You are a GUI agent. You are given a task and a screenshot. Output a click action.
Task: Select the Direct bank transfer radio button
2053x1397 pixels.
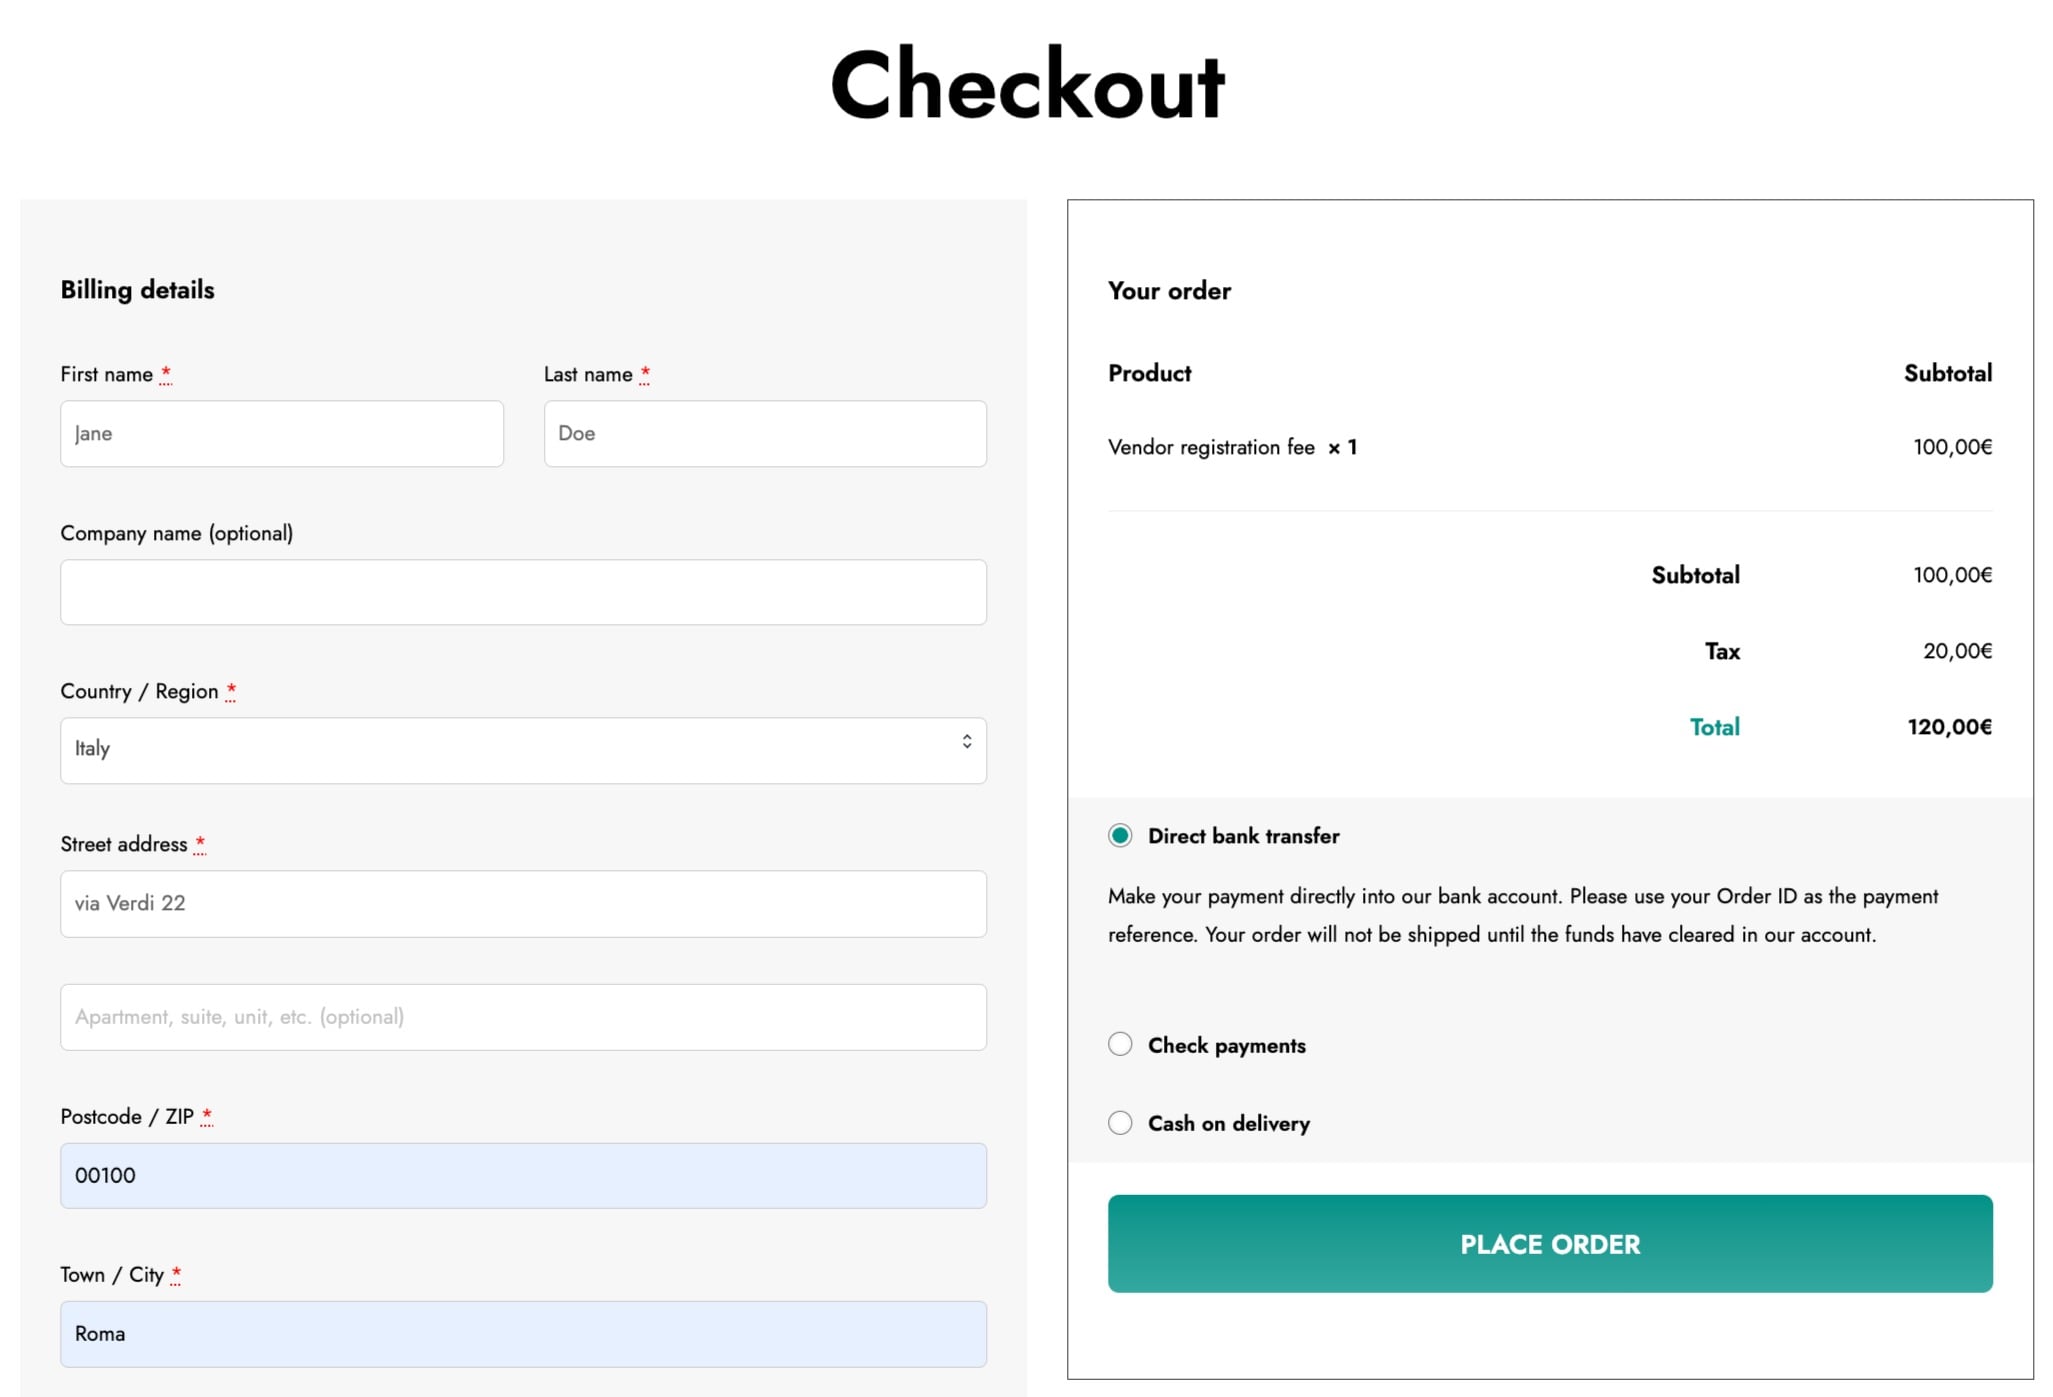point(1120,836)
